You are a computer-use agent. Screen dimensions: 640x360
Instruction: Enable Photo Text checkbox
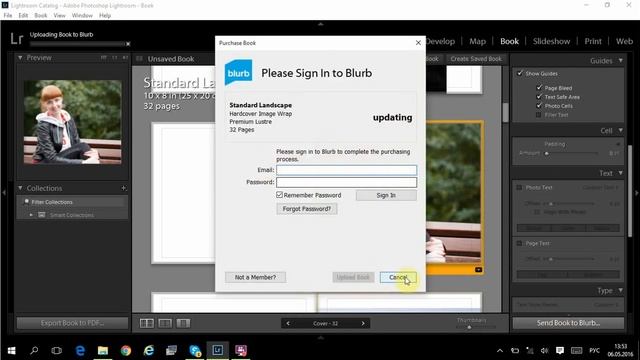(x=519, y=187)
